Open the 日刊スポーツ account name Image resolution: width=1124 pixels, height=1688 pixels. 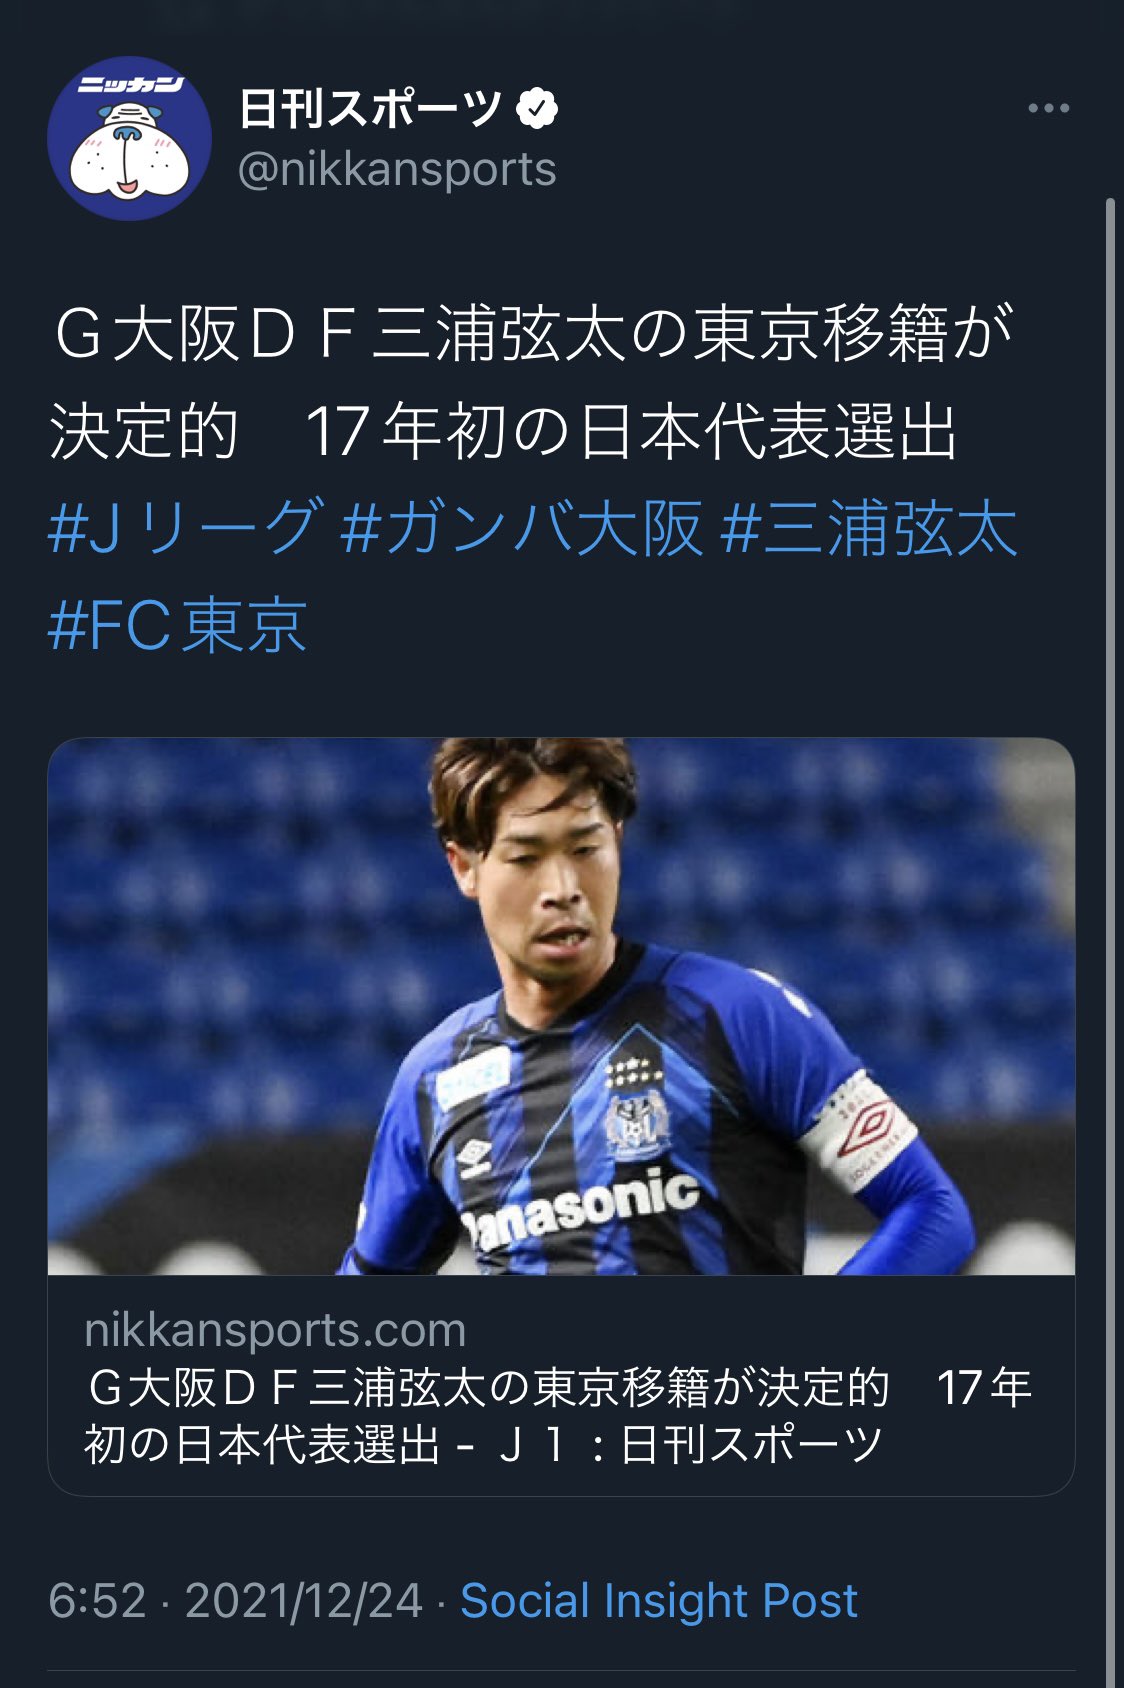[x=370, y=108]
